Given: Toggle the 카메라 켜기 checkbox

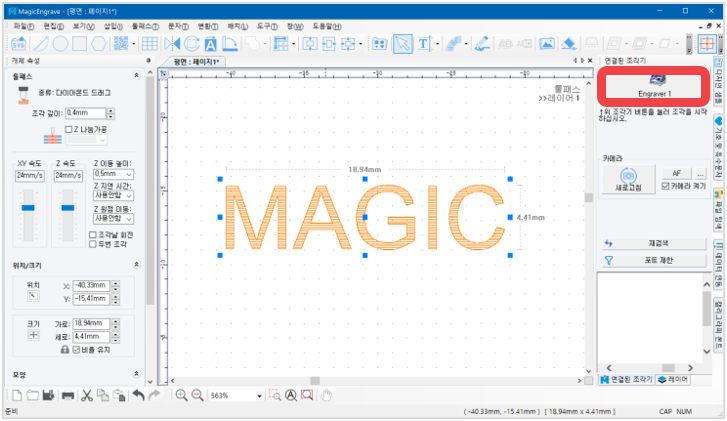Looking at the screenshot, I should 665,186.
